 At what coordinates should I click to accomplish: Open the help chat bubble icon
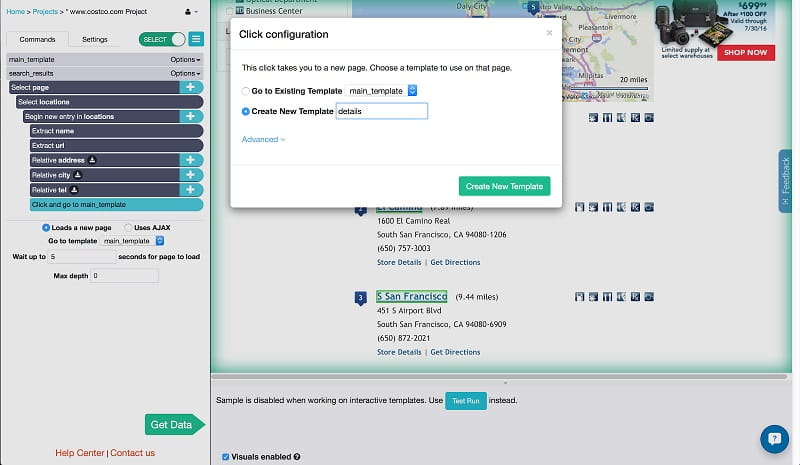(774, 438)
